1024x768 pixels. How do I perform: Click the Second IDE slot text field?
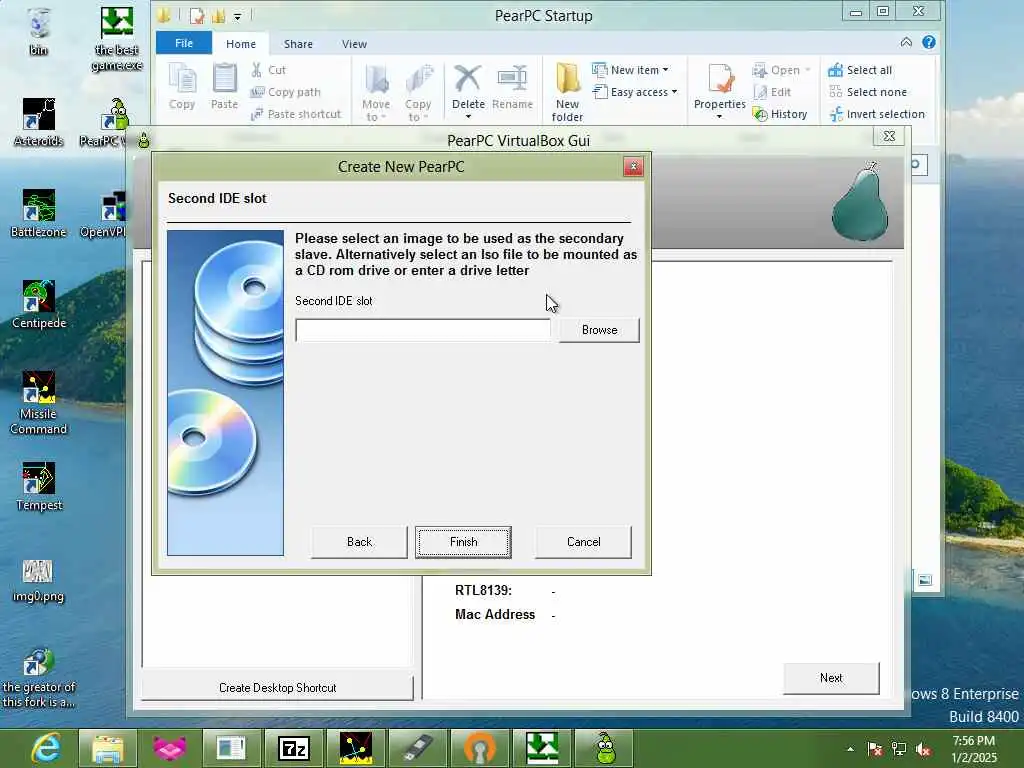coord(423,330)
